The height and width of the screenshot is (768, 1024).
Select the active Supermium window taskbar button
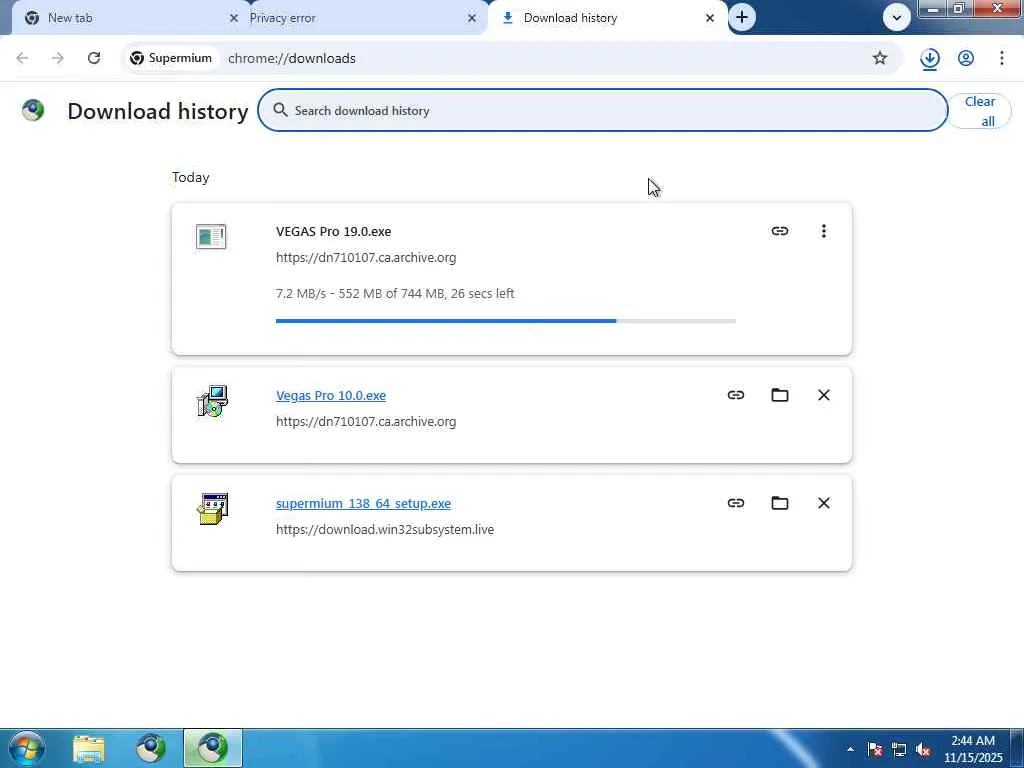tap(213, 748)
